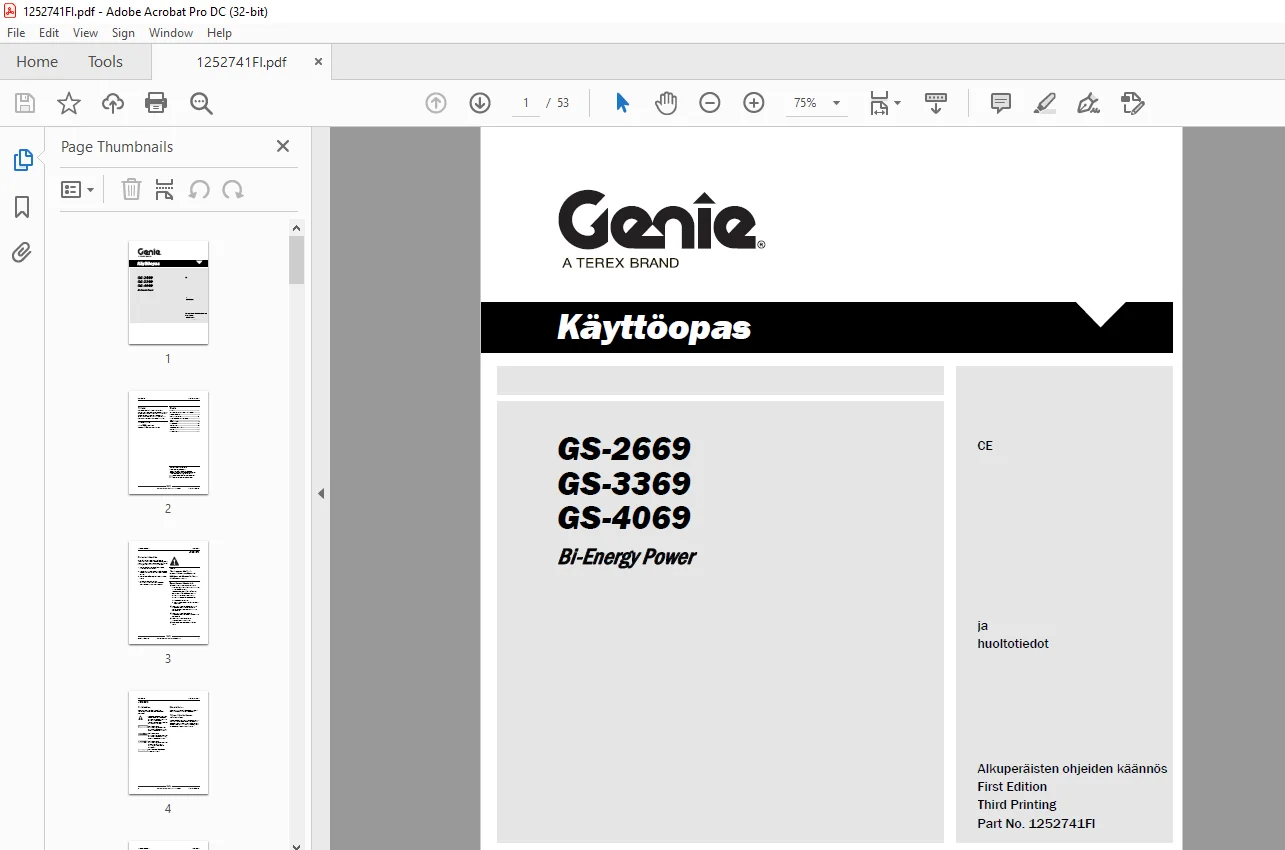
Task: Open the Find text magnifier tool
Action: [x=202, y=103]
